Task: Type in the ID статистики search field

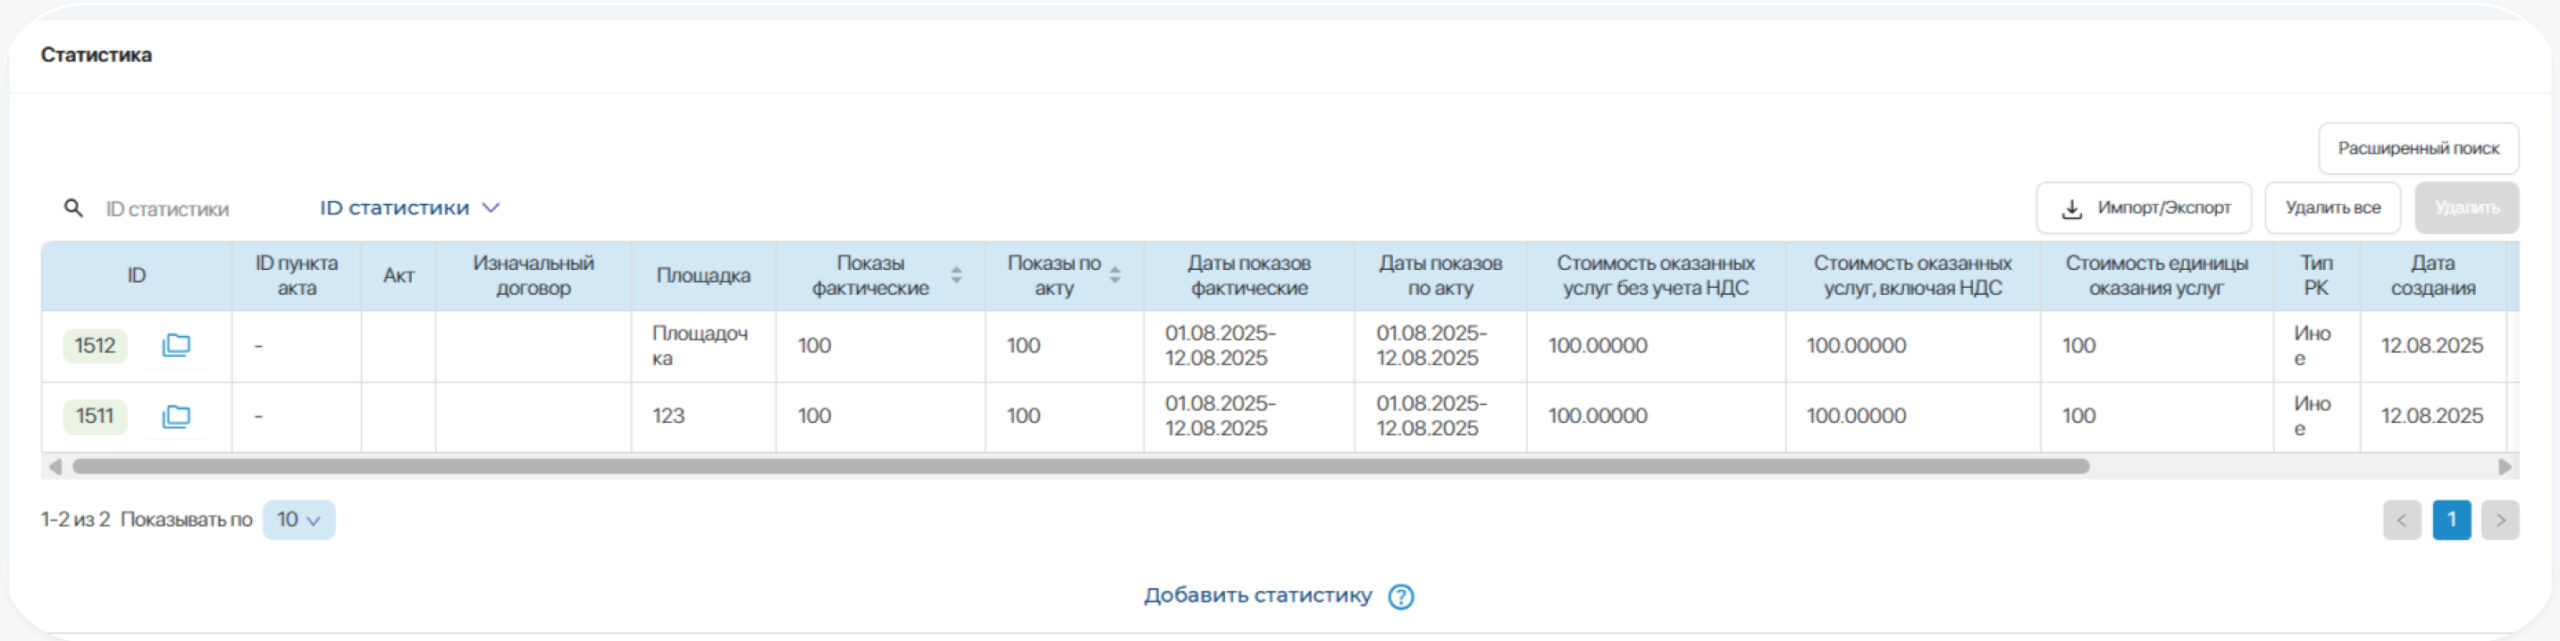Action: coord(190,209)
